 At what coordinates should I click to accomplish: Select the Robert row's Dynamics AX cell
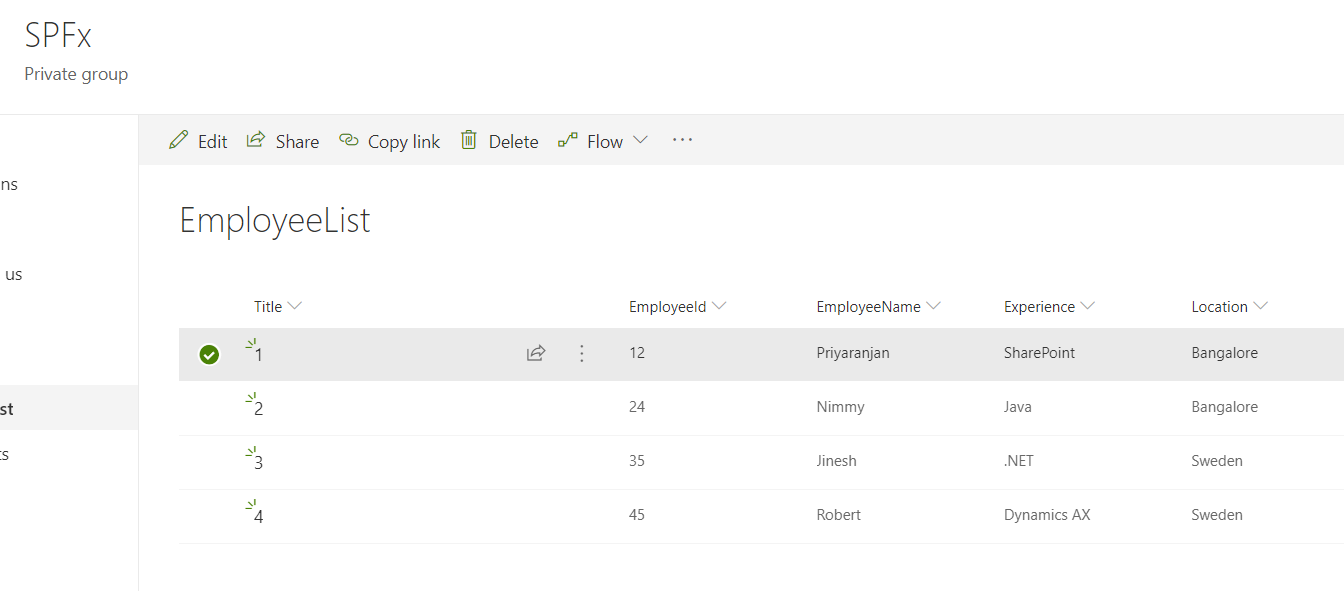(1047, 515)
